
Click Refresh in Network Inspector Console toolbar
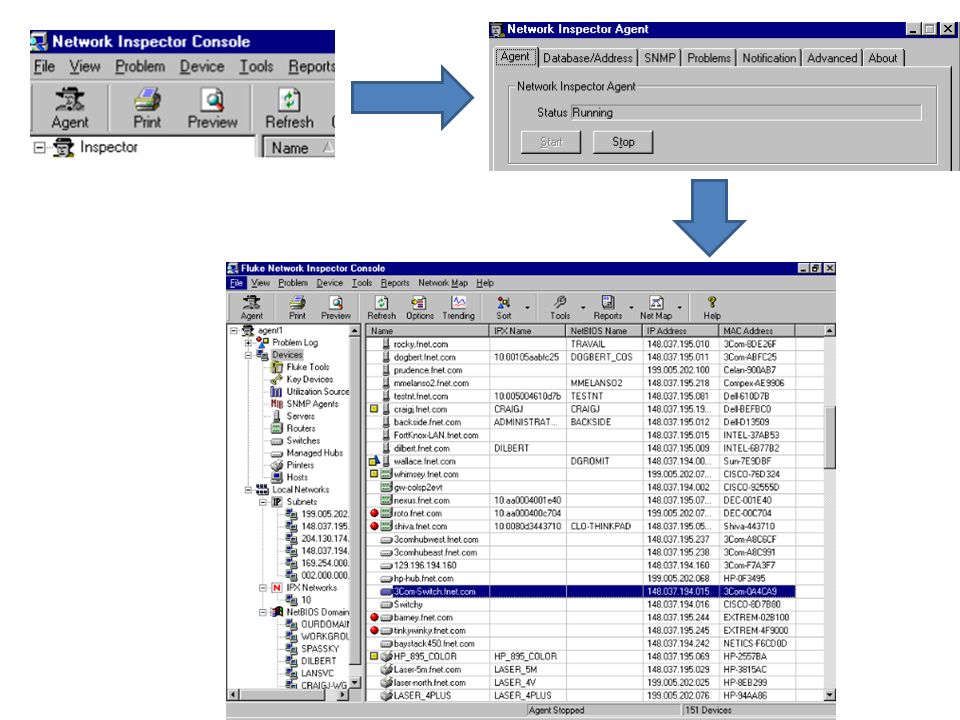pos(289,108)
